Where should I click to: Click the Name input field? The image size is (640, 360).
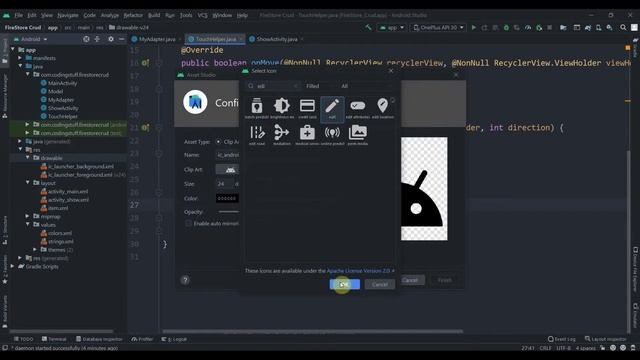click(227, 155)
